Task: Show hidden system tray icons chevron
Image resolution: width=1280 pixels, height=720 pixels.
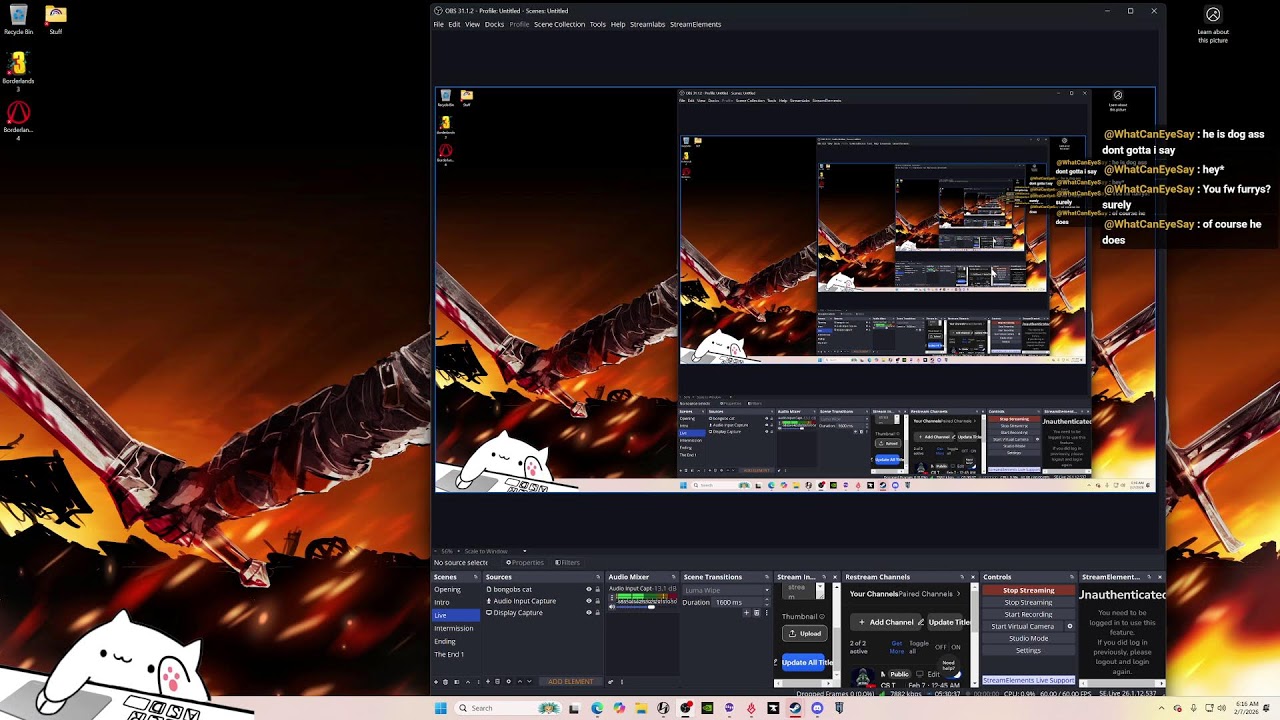Action: click(1161, 708)
